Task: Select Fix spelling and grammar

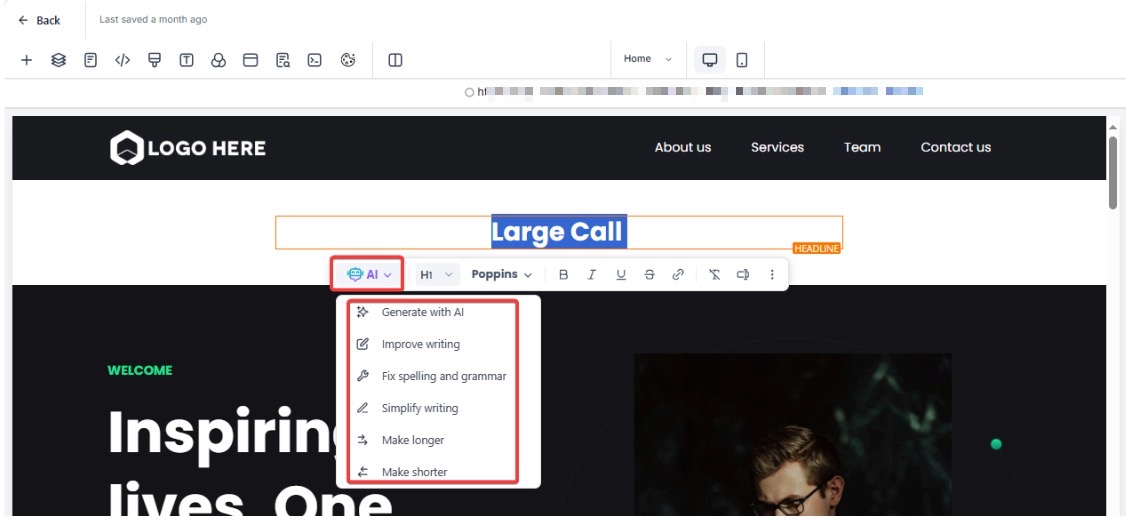Action: pyautogui.click(x=443, y=376)
